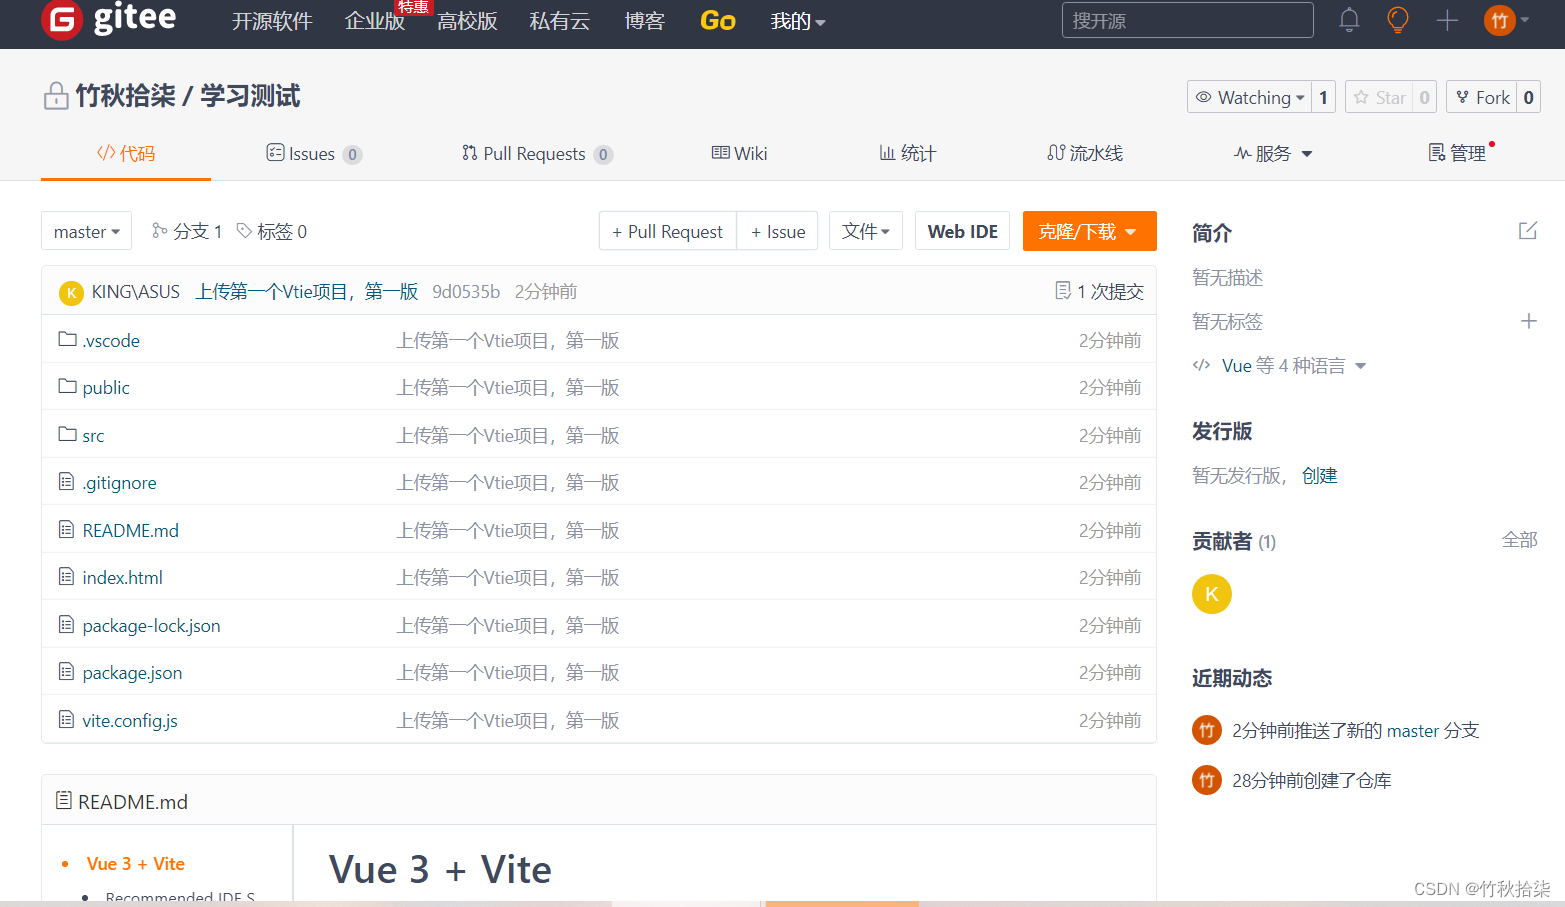Toggle Watching status for repository
Screen dimensions: 1565x907
click(x=1249, y=97)
